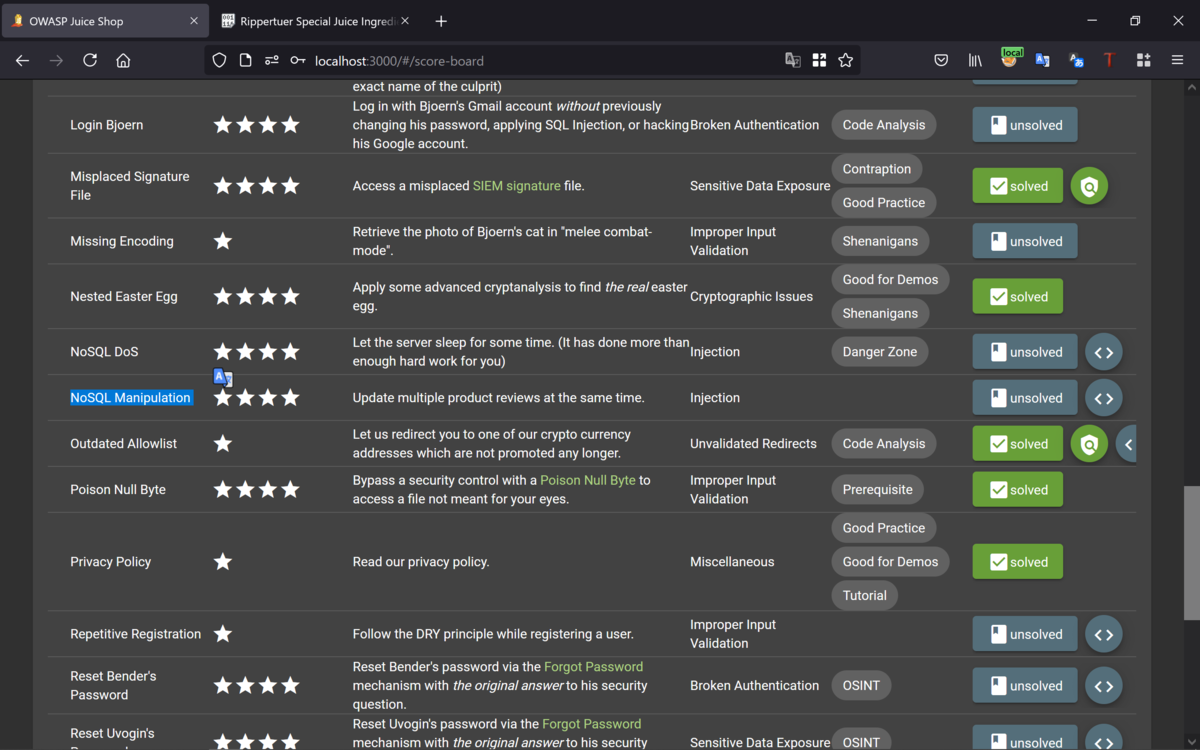Expand the side arrow next to Outdated Allowlist
The image size is (1200, 750).
point(1127,444)
